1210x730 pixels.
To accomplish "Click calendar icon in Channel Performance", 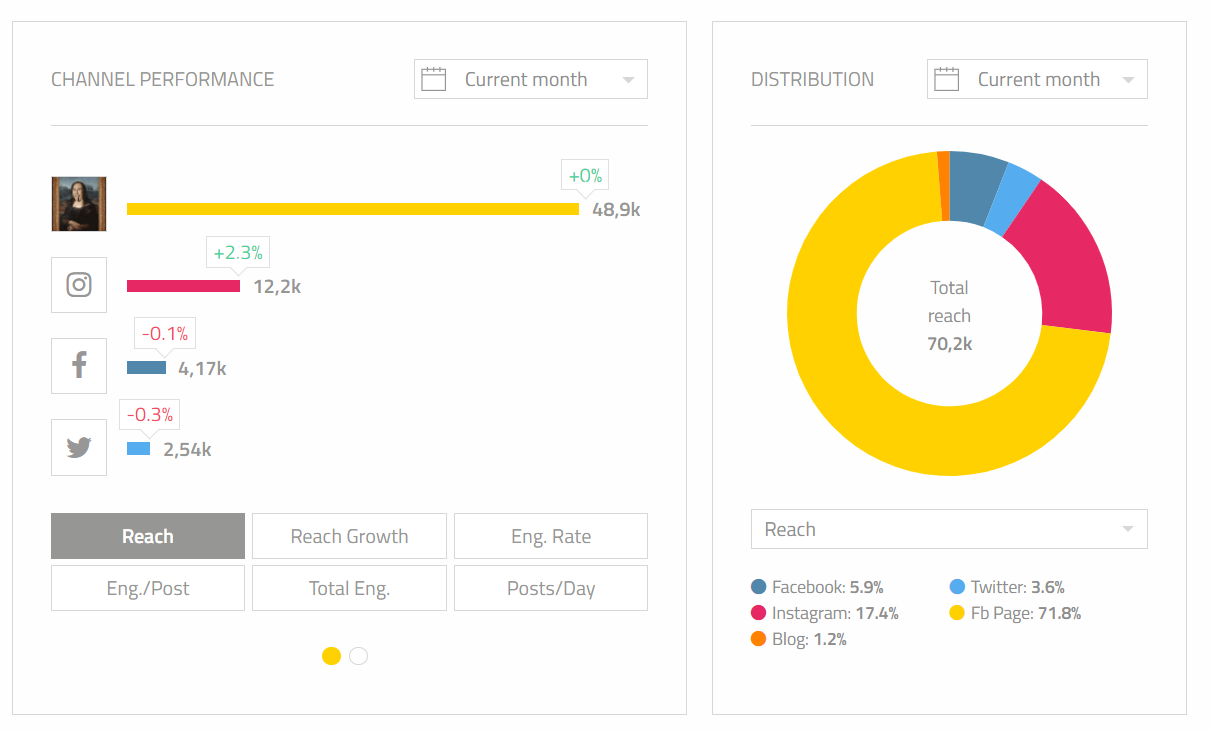I will (x=433, y=80).
